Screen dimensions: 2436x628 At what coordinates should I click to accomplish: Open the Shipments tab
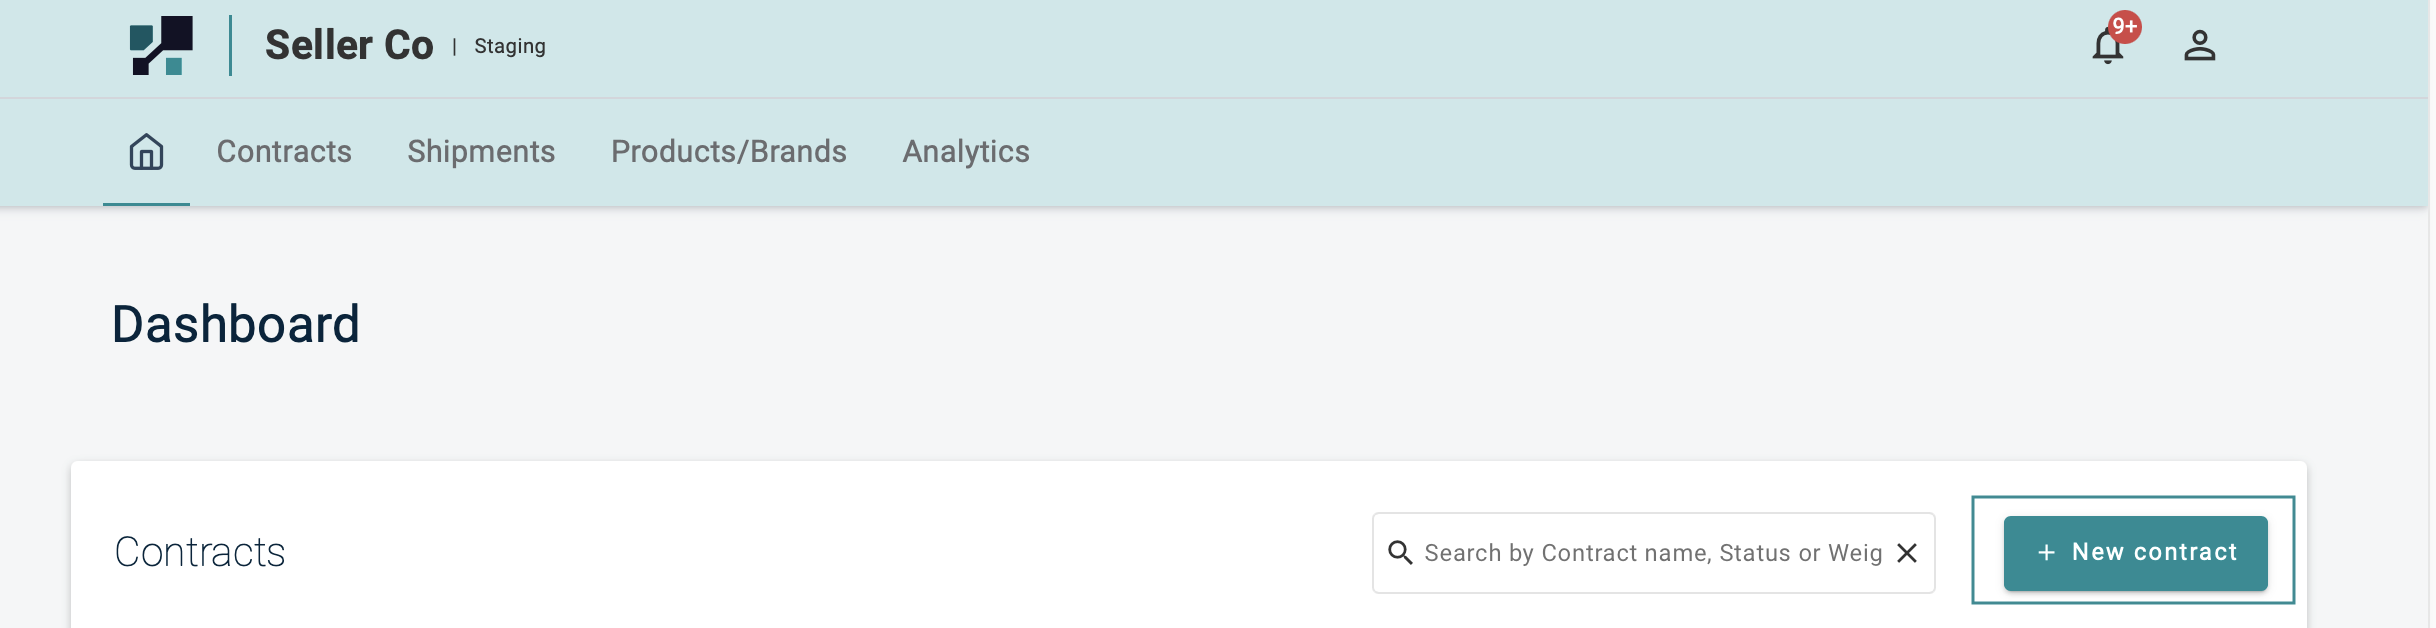[481, 152]
